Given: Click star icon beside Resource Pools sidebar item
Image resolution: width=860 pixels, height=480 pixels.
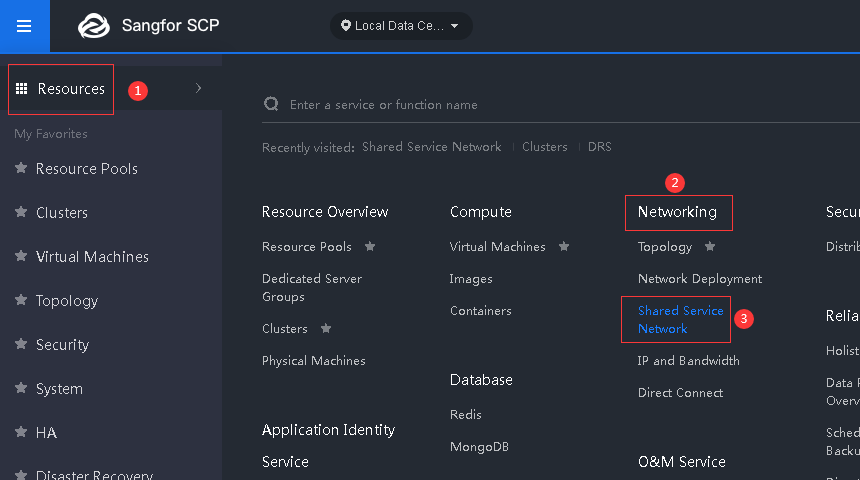Looking at the screenshot, I should (21, 169).
